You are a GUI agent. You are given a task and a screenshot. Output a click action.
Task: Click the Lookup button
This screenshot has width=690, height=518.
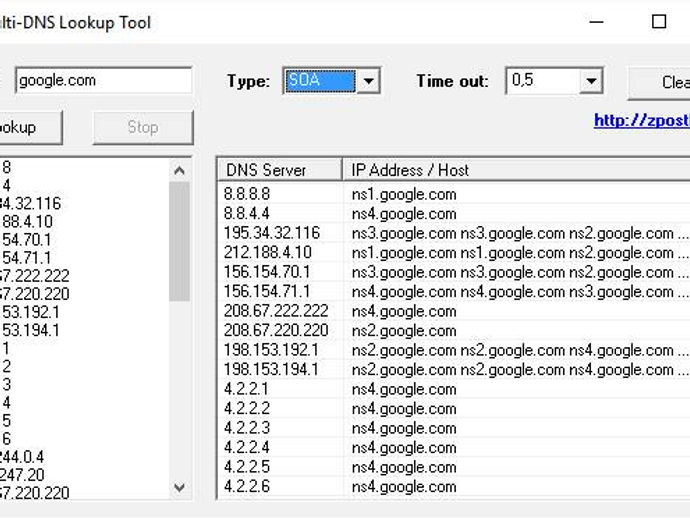tap(29, 128)
